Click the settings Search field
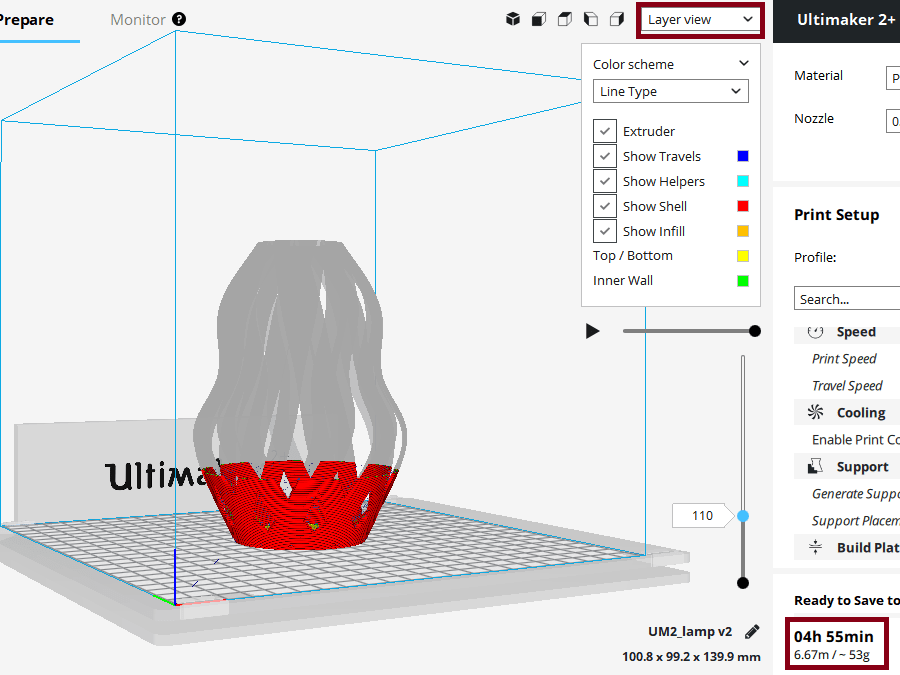 [x=847, y=298]
